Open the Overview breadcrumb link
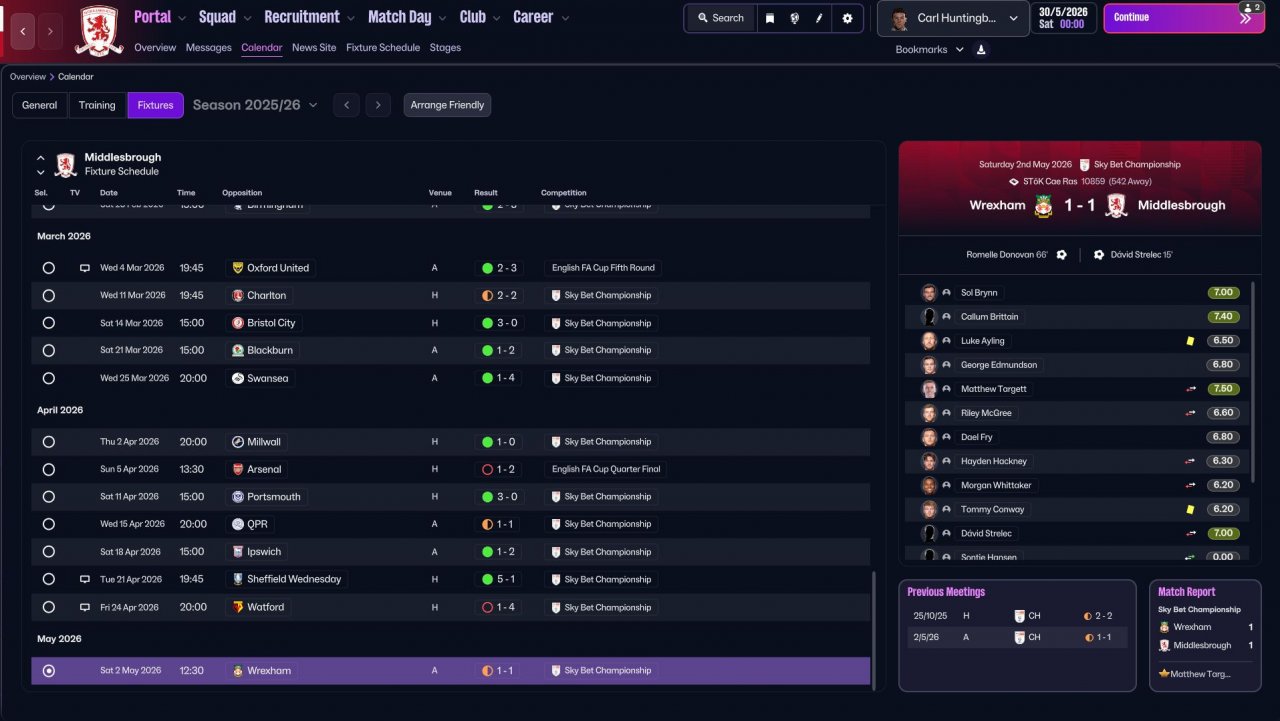This screenshot has height=721, width=1280. 28,77
